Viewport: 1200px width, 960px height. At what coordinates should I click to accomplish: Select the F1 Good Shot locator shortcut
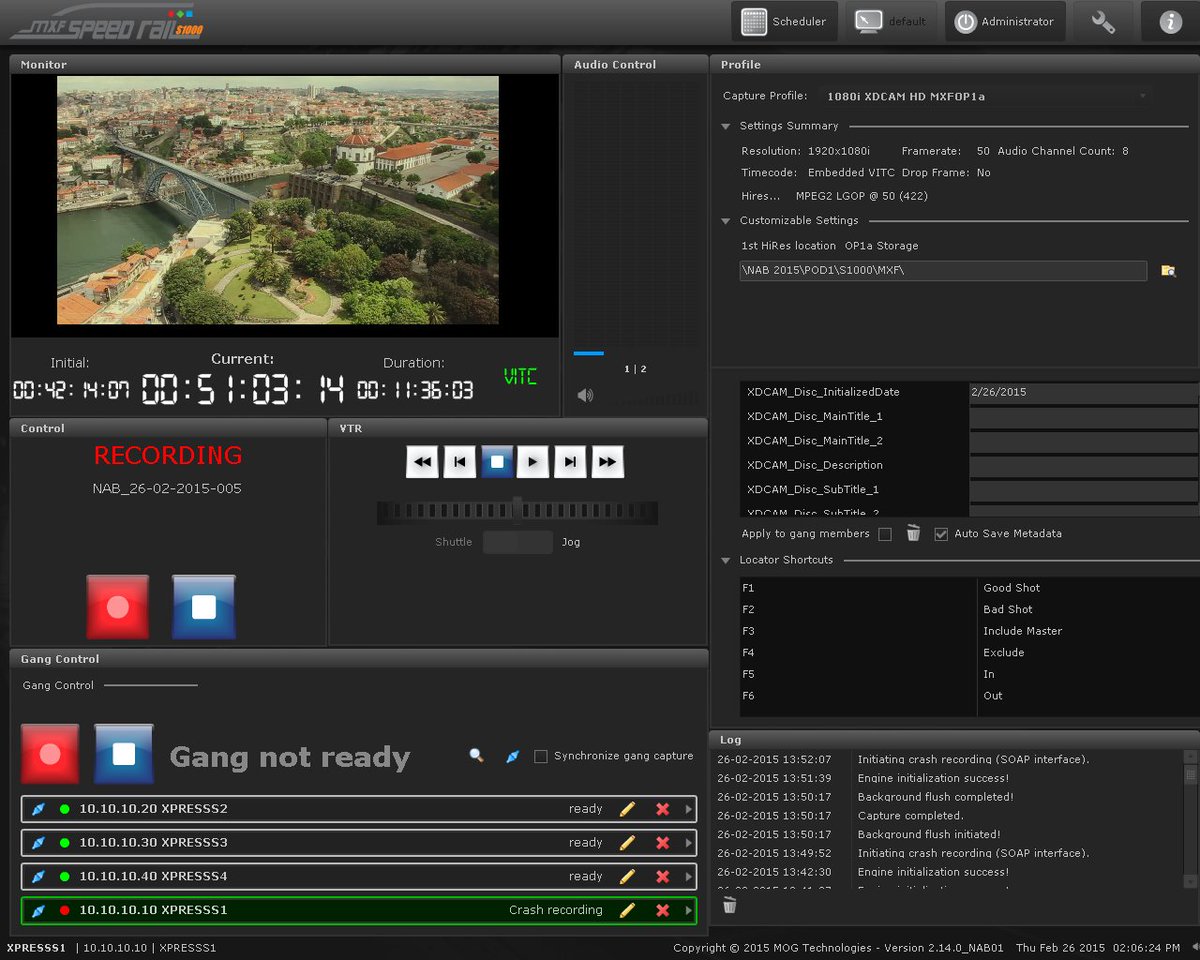(968, 588)
